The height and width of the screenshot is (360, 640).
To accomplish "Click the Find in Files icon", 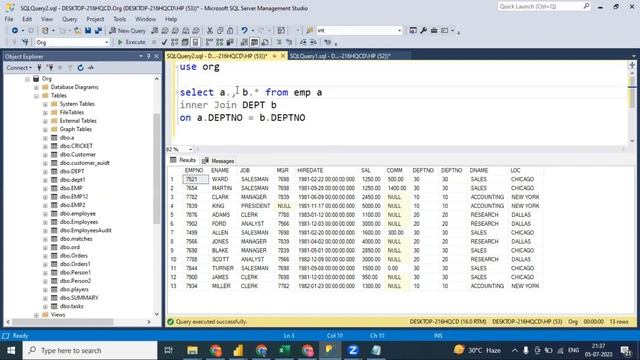I will (309, 31).
